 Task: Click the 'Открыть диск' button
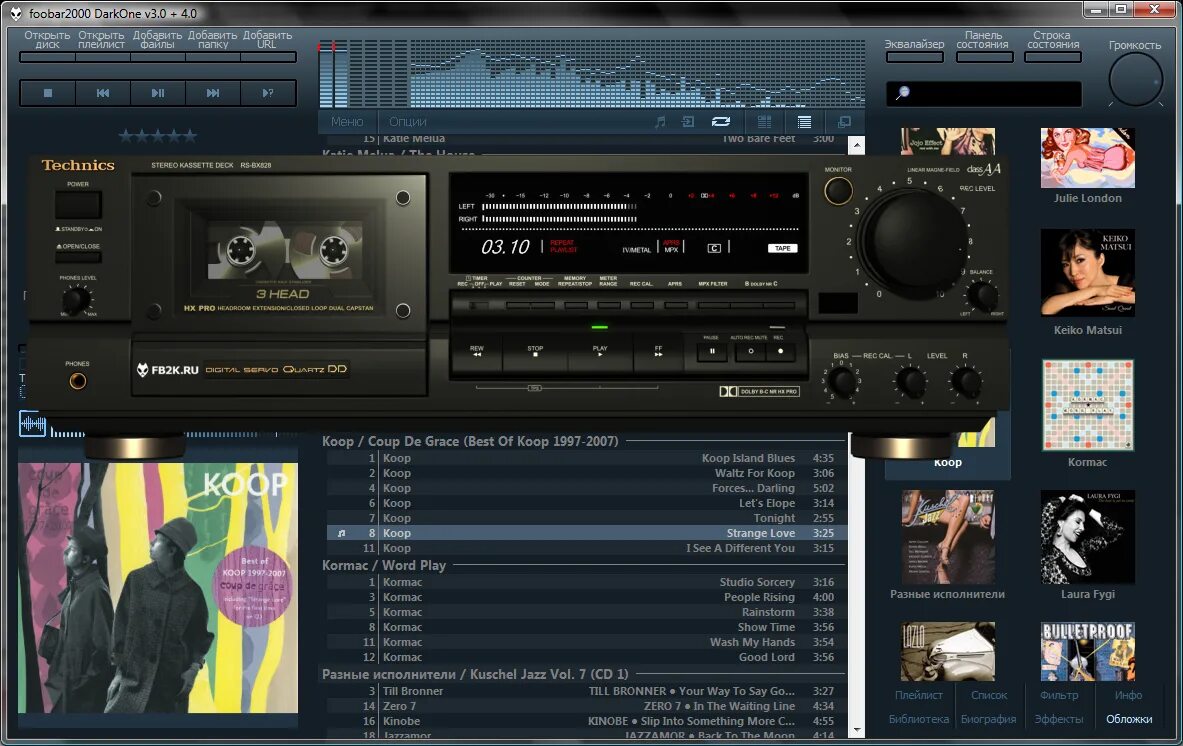click(47, 45)
